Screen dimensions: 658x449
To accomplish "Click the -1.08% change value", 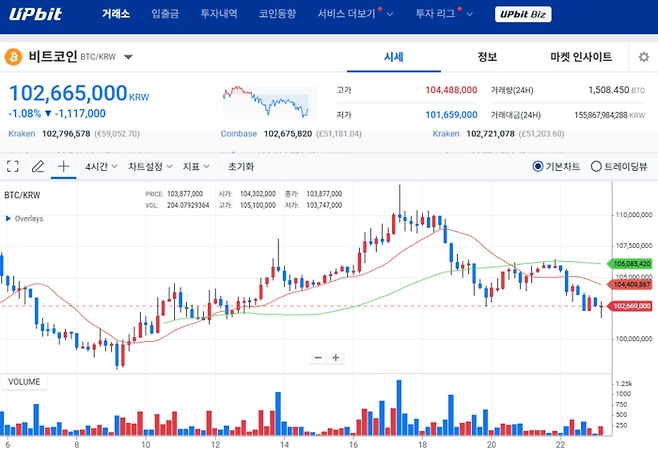I will click(x=25, y=113).
